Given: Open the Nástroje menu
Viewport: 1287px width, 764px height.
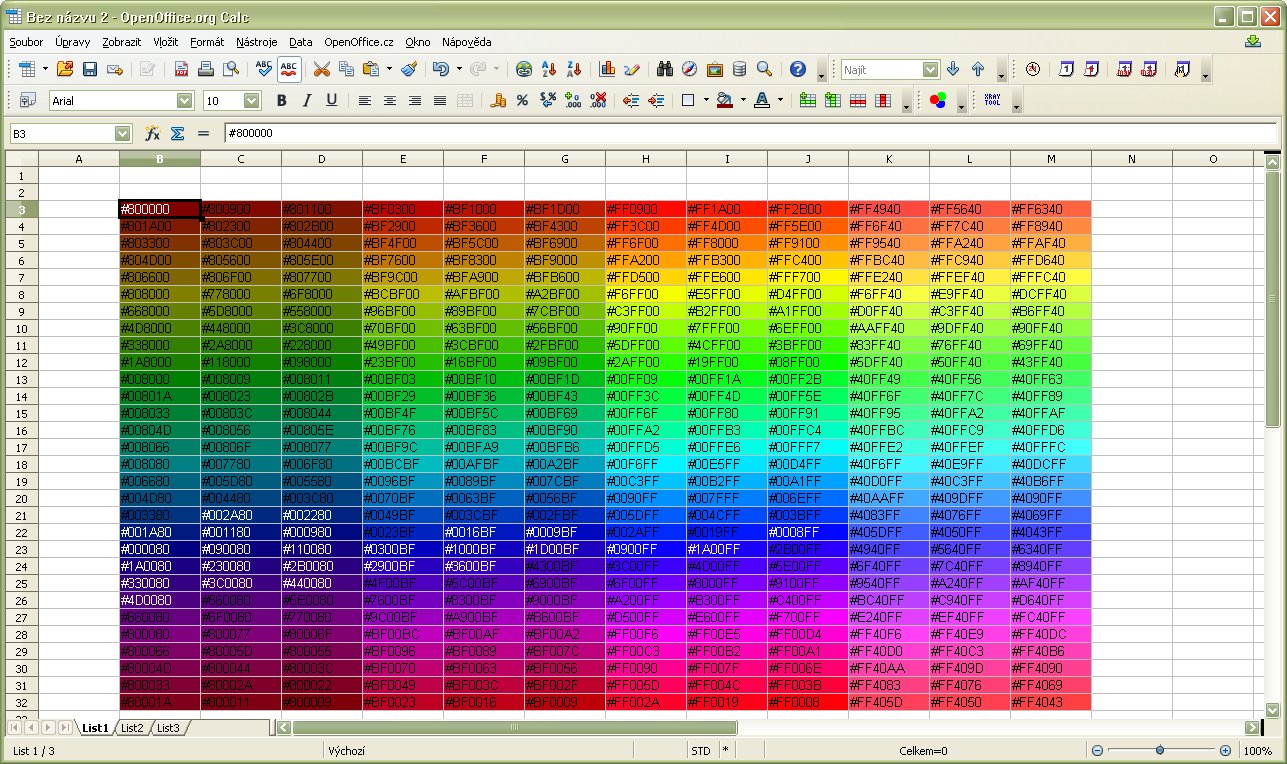Looking at the screenshot, I should [257, 42].
